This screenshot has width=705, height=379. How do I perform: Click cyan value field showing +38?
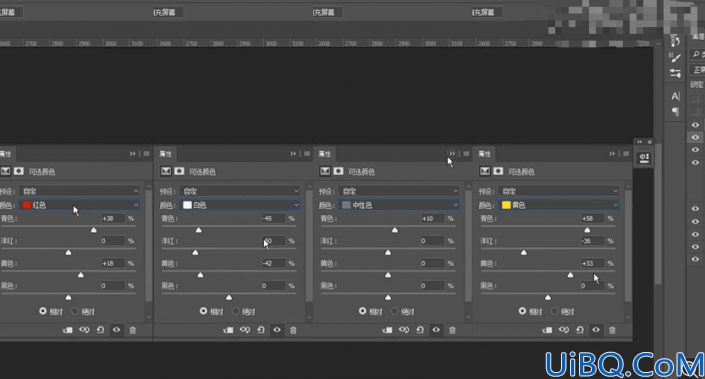pyautogui.click(x=112, y=218)
